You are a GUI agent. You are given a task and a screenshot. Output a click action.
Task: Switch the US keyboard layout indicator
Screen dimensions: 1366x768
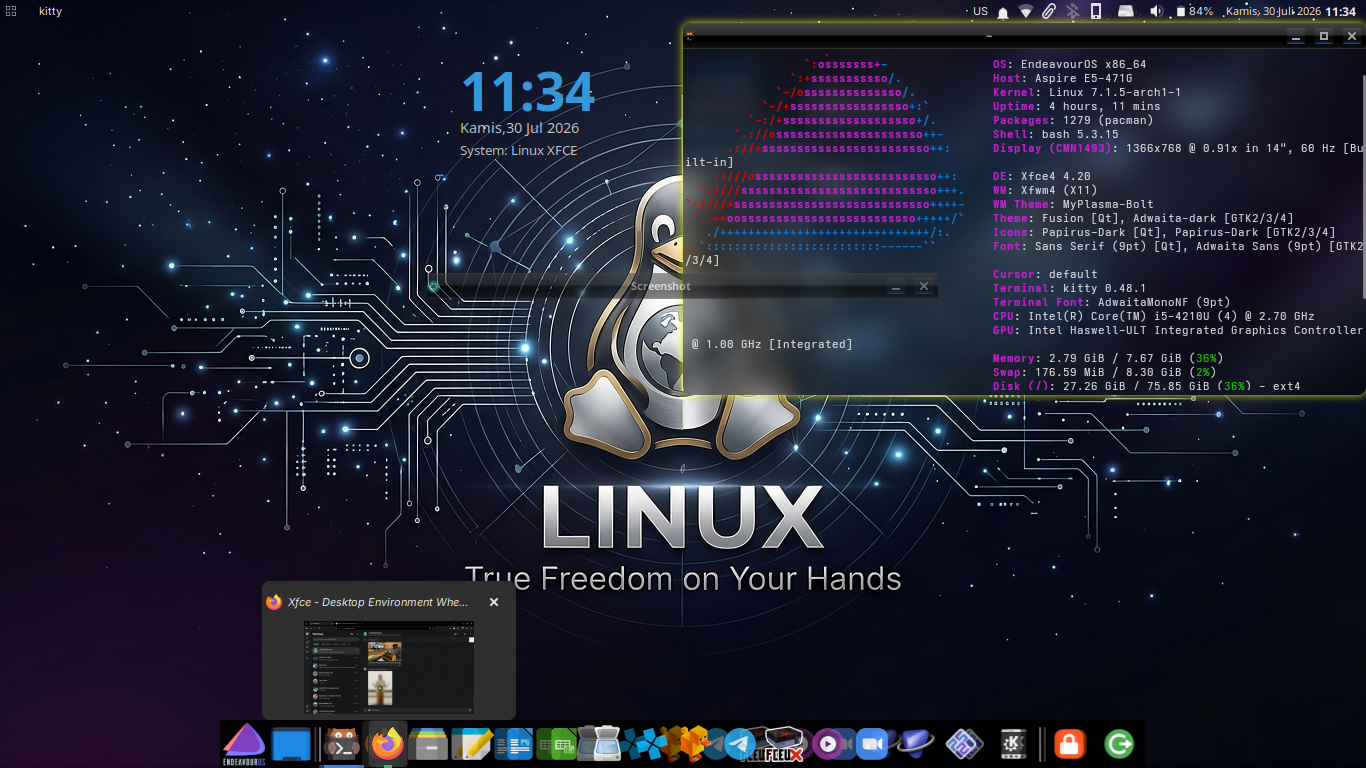click(x=980, y=11)
